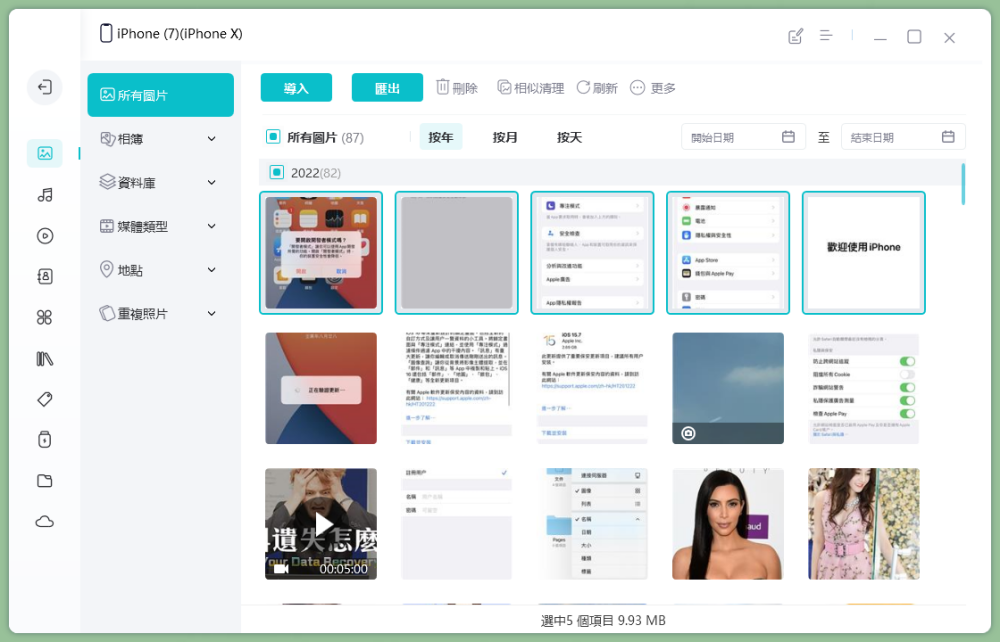Open the Contacts icon in left sidebar

(x=44, y=277)
